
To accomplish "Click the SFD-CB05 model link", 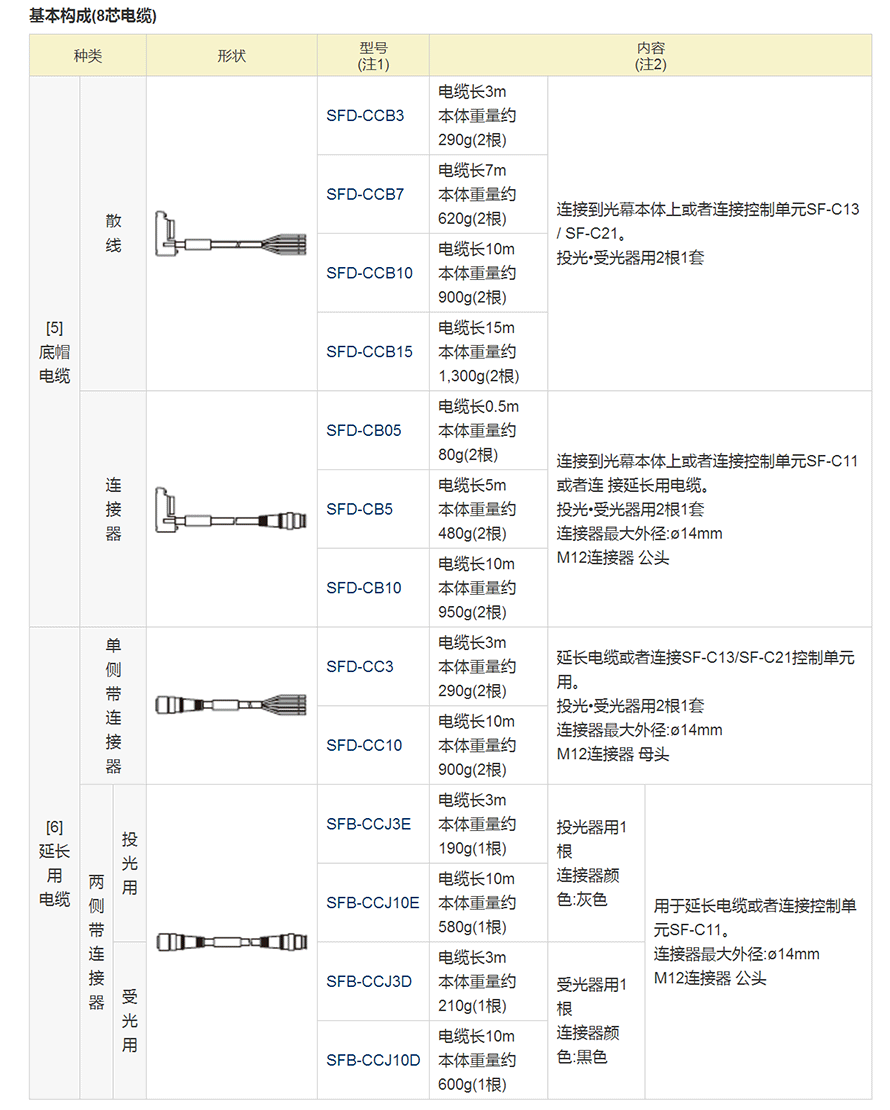I will tap(364, 431).
